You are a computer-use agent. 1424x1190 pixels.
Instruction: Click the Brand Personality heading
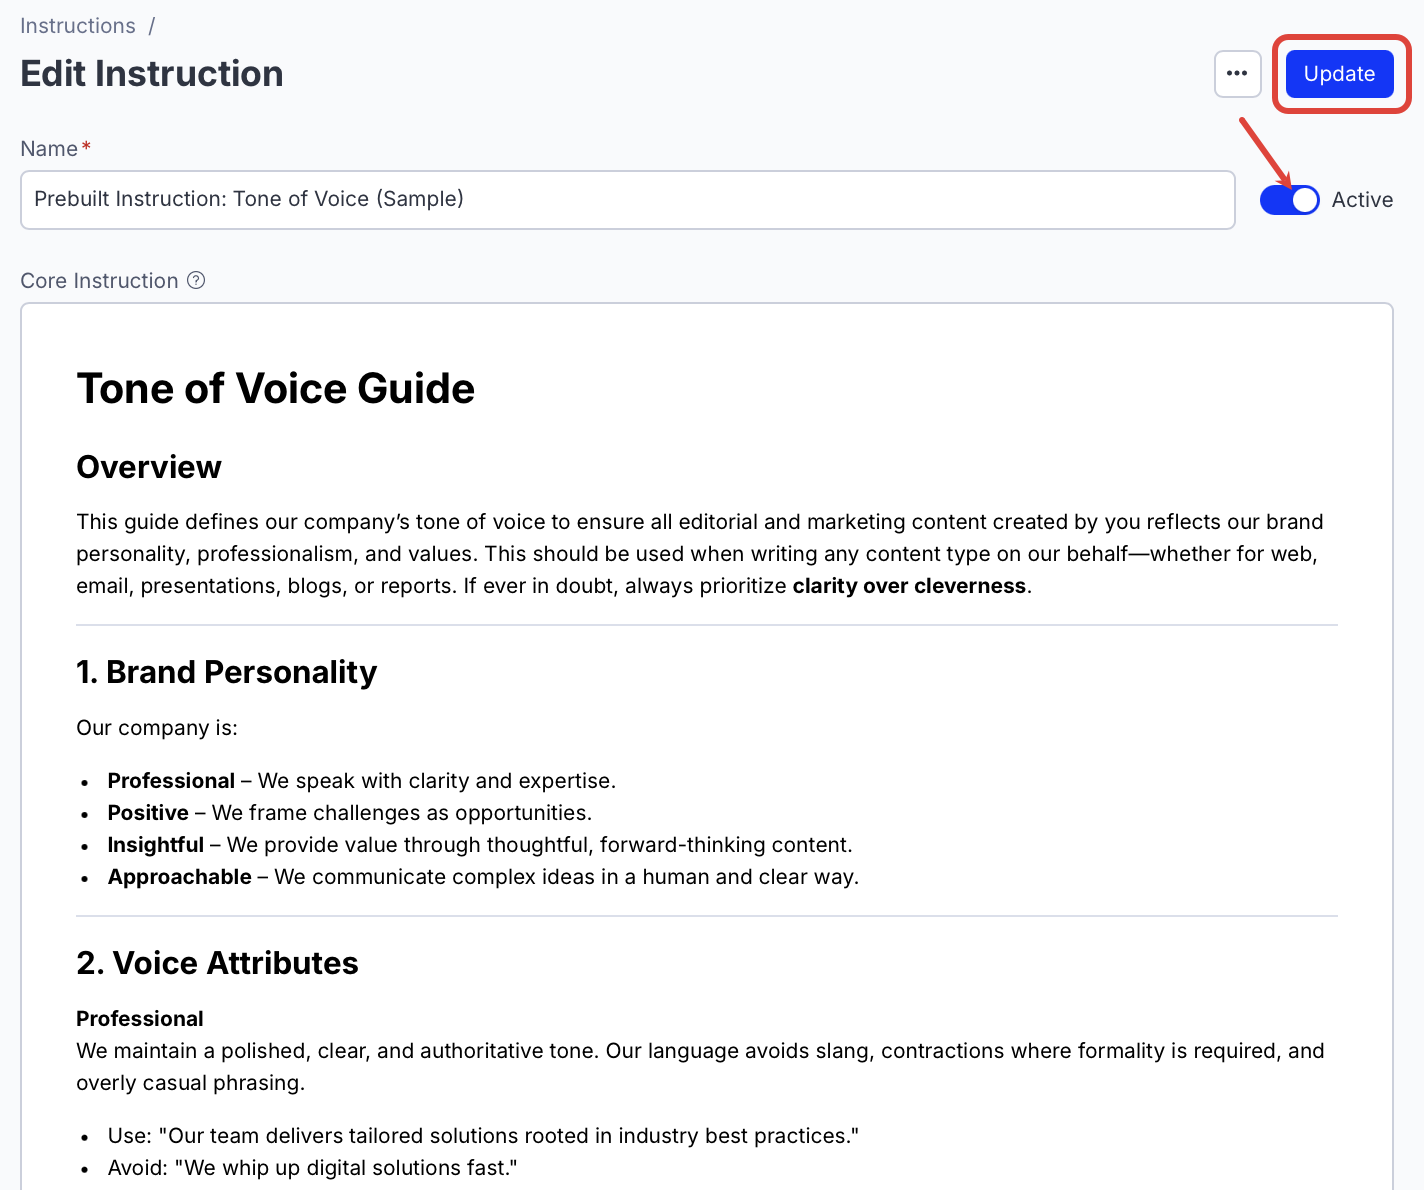coord(226,672)
